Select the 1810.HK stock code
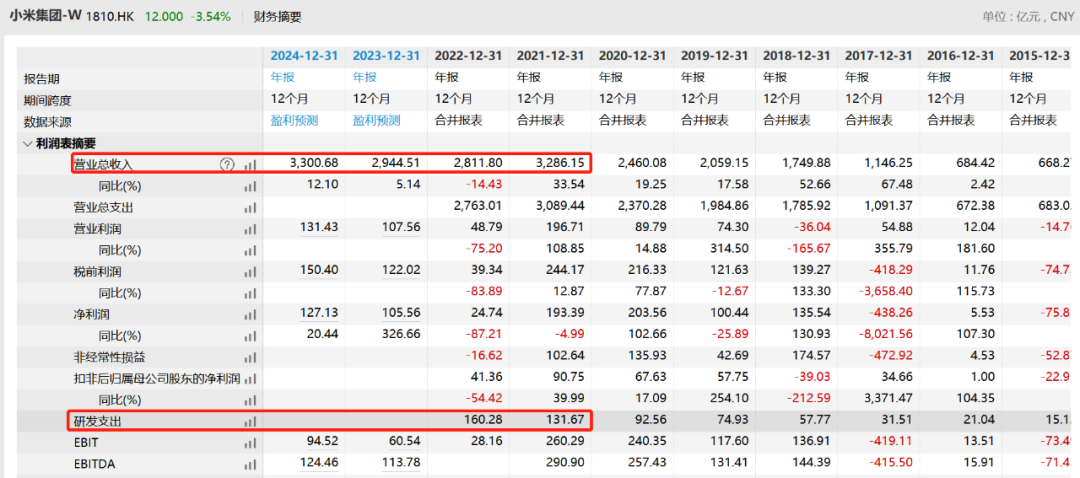This screenshot has height=478, width=1080. (x=111, y=17)
